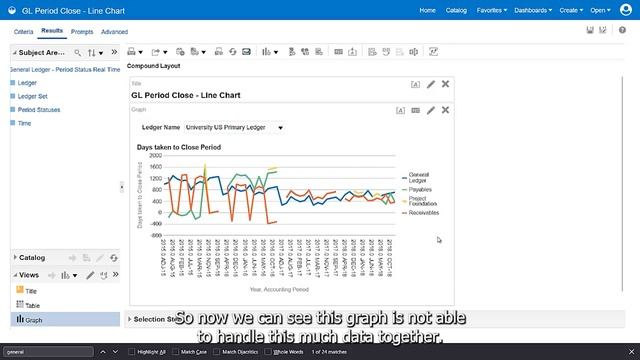
Task: Collapse the Views pane
Action: (15, 275)
